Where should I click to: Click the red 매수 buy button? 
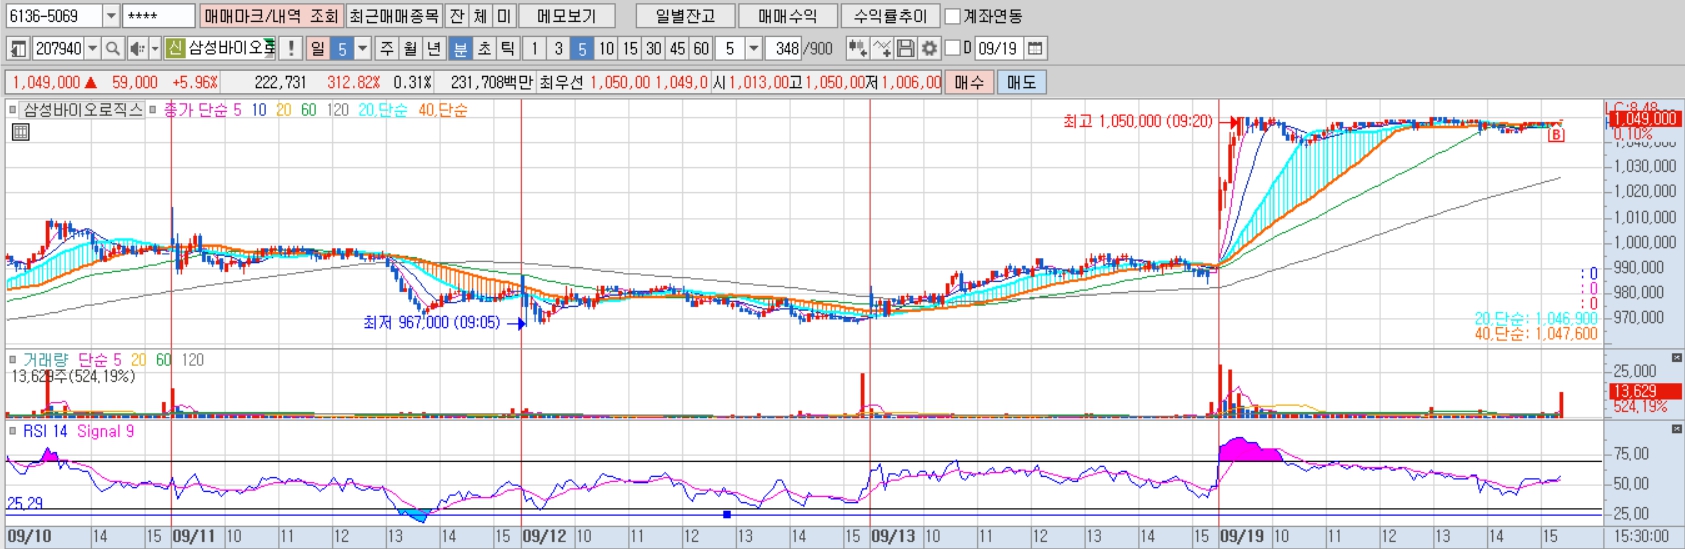point(969,82)
